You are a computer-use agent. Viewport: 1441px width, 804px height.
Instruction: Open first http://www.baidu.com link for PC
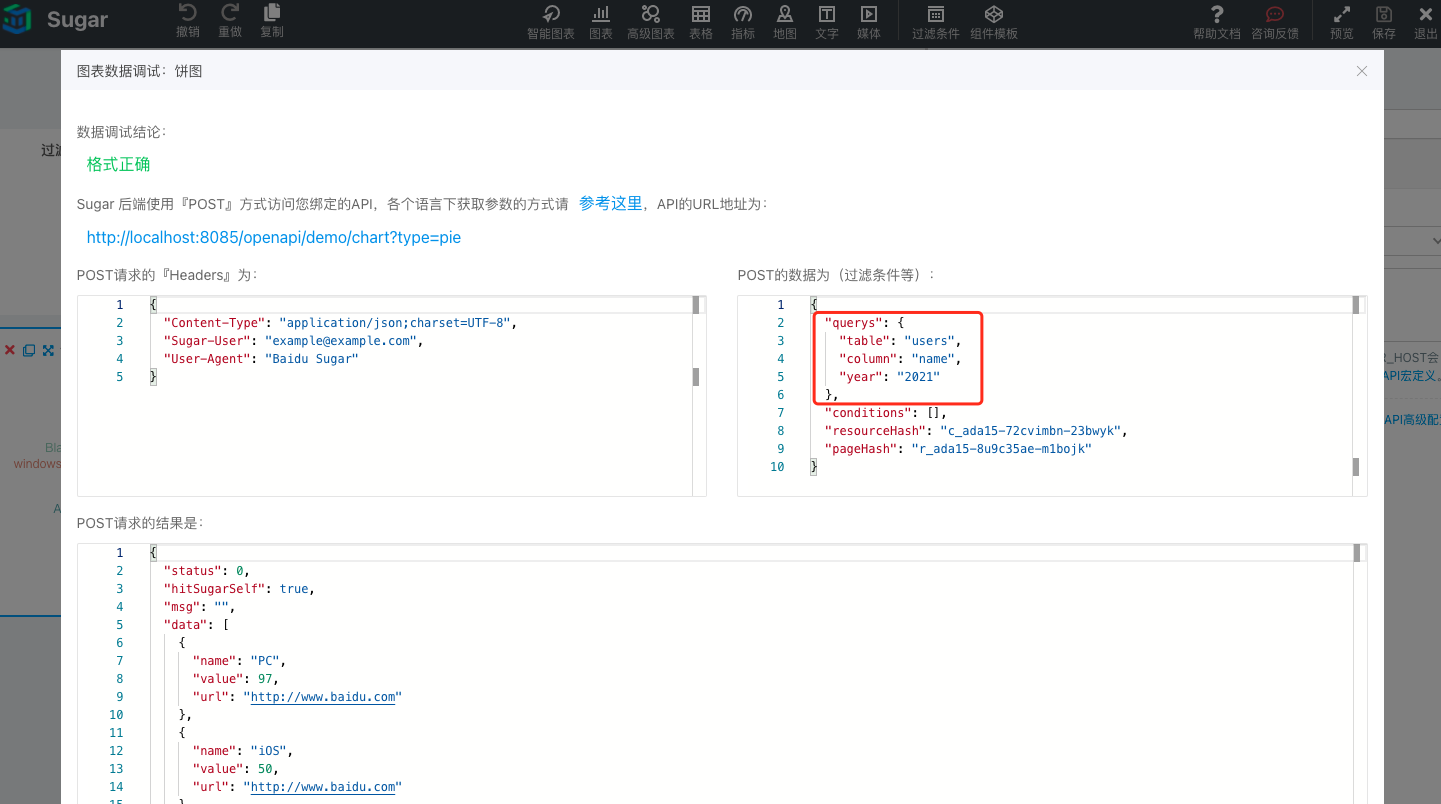pyautogui.click(x=322, y=697)
